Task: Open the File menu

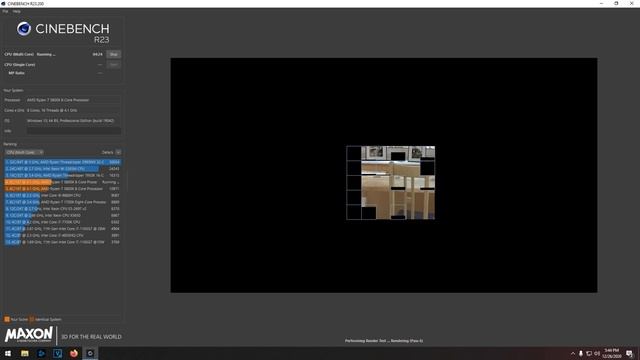Action: pyautogui.click(x=5, y=11)
